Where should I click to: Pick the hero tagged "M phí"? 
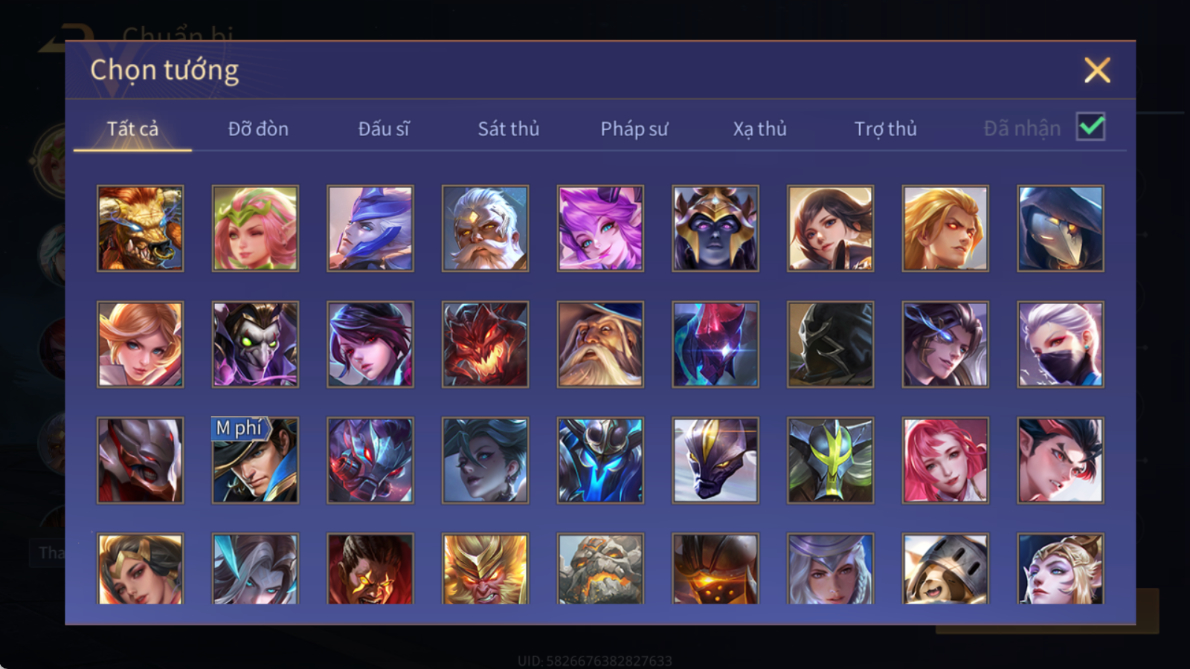pyautogui.click(x=255, y=460)
